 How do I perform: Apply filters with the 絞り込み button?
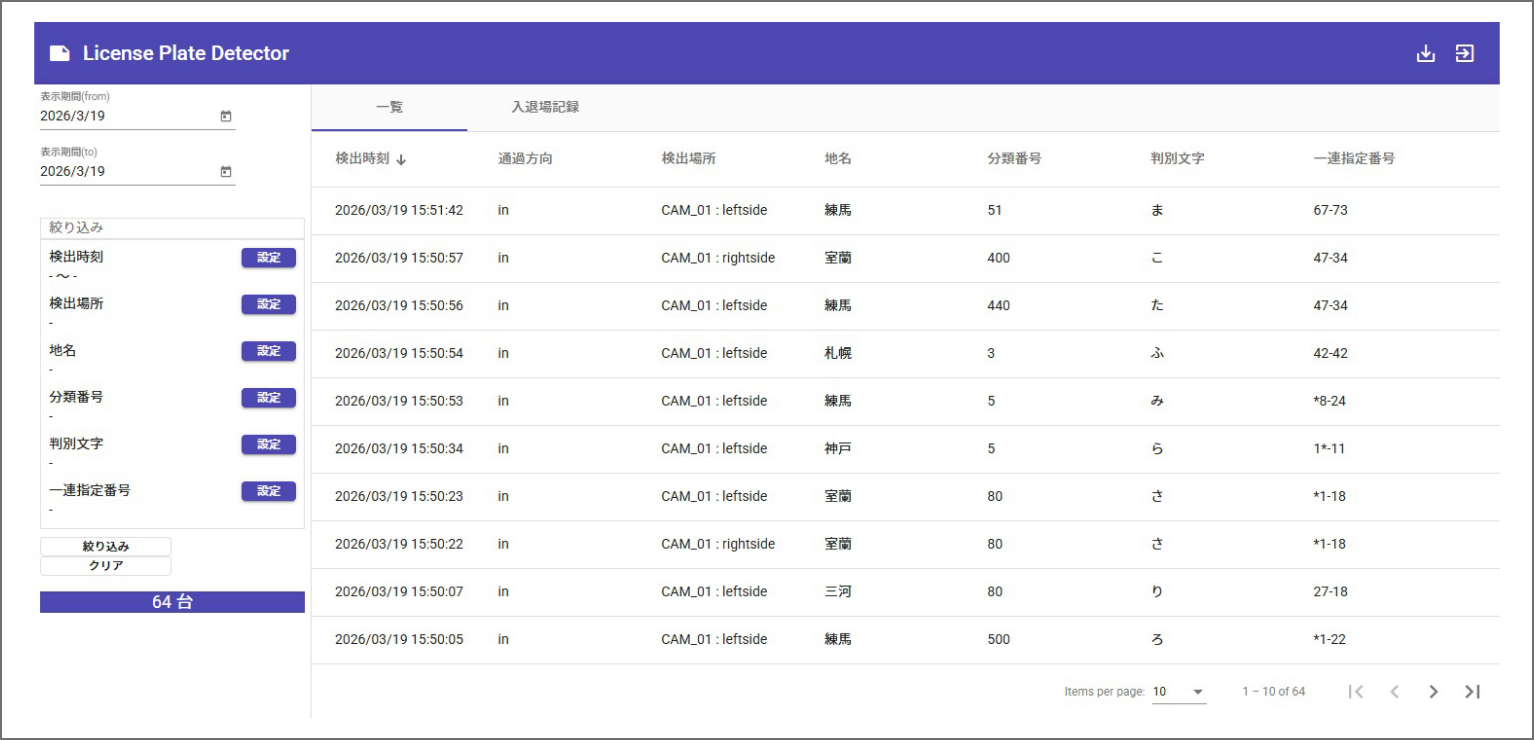(106, 547)
